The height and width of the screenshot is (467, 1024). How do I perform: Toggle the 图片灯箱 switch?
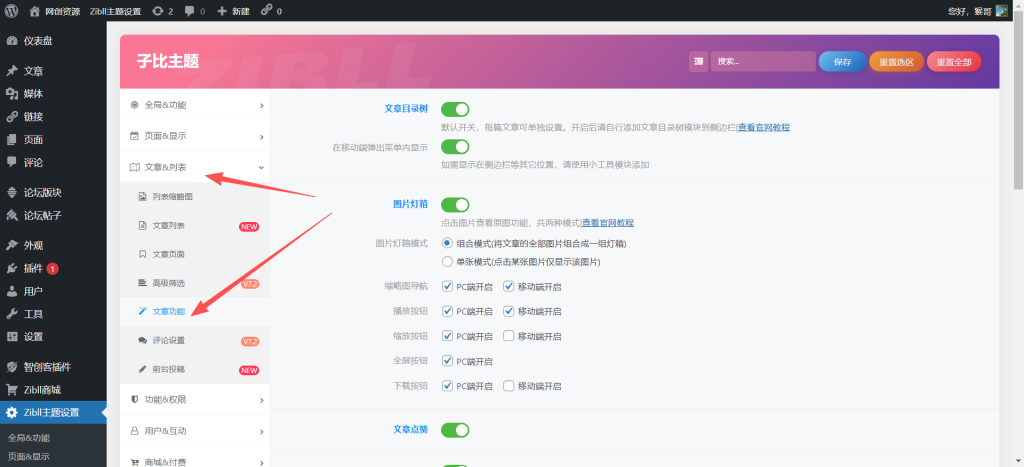coord(455,205)
